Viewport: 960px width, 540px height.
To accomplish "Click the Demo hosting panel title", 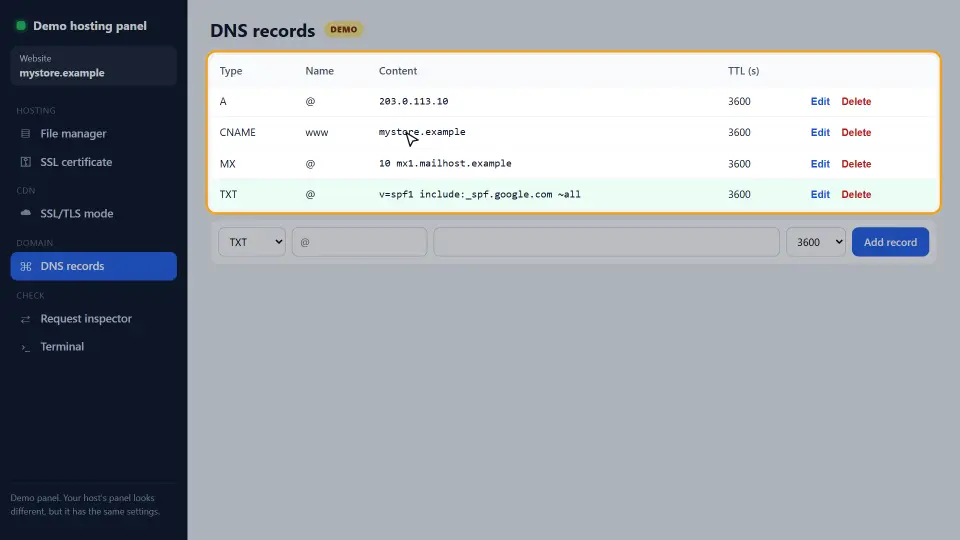I will coord(90,26).
